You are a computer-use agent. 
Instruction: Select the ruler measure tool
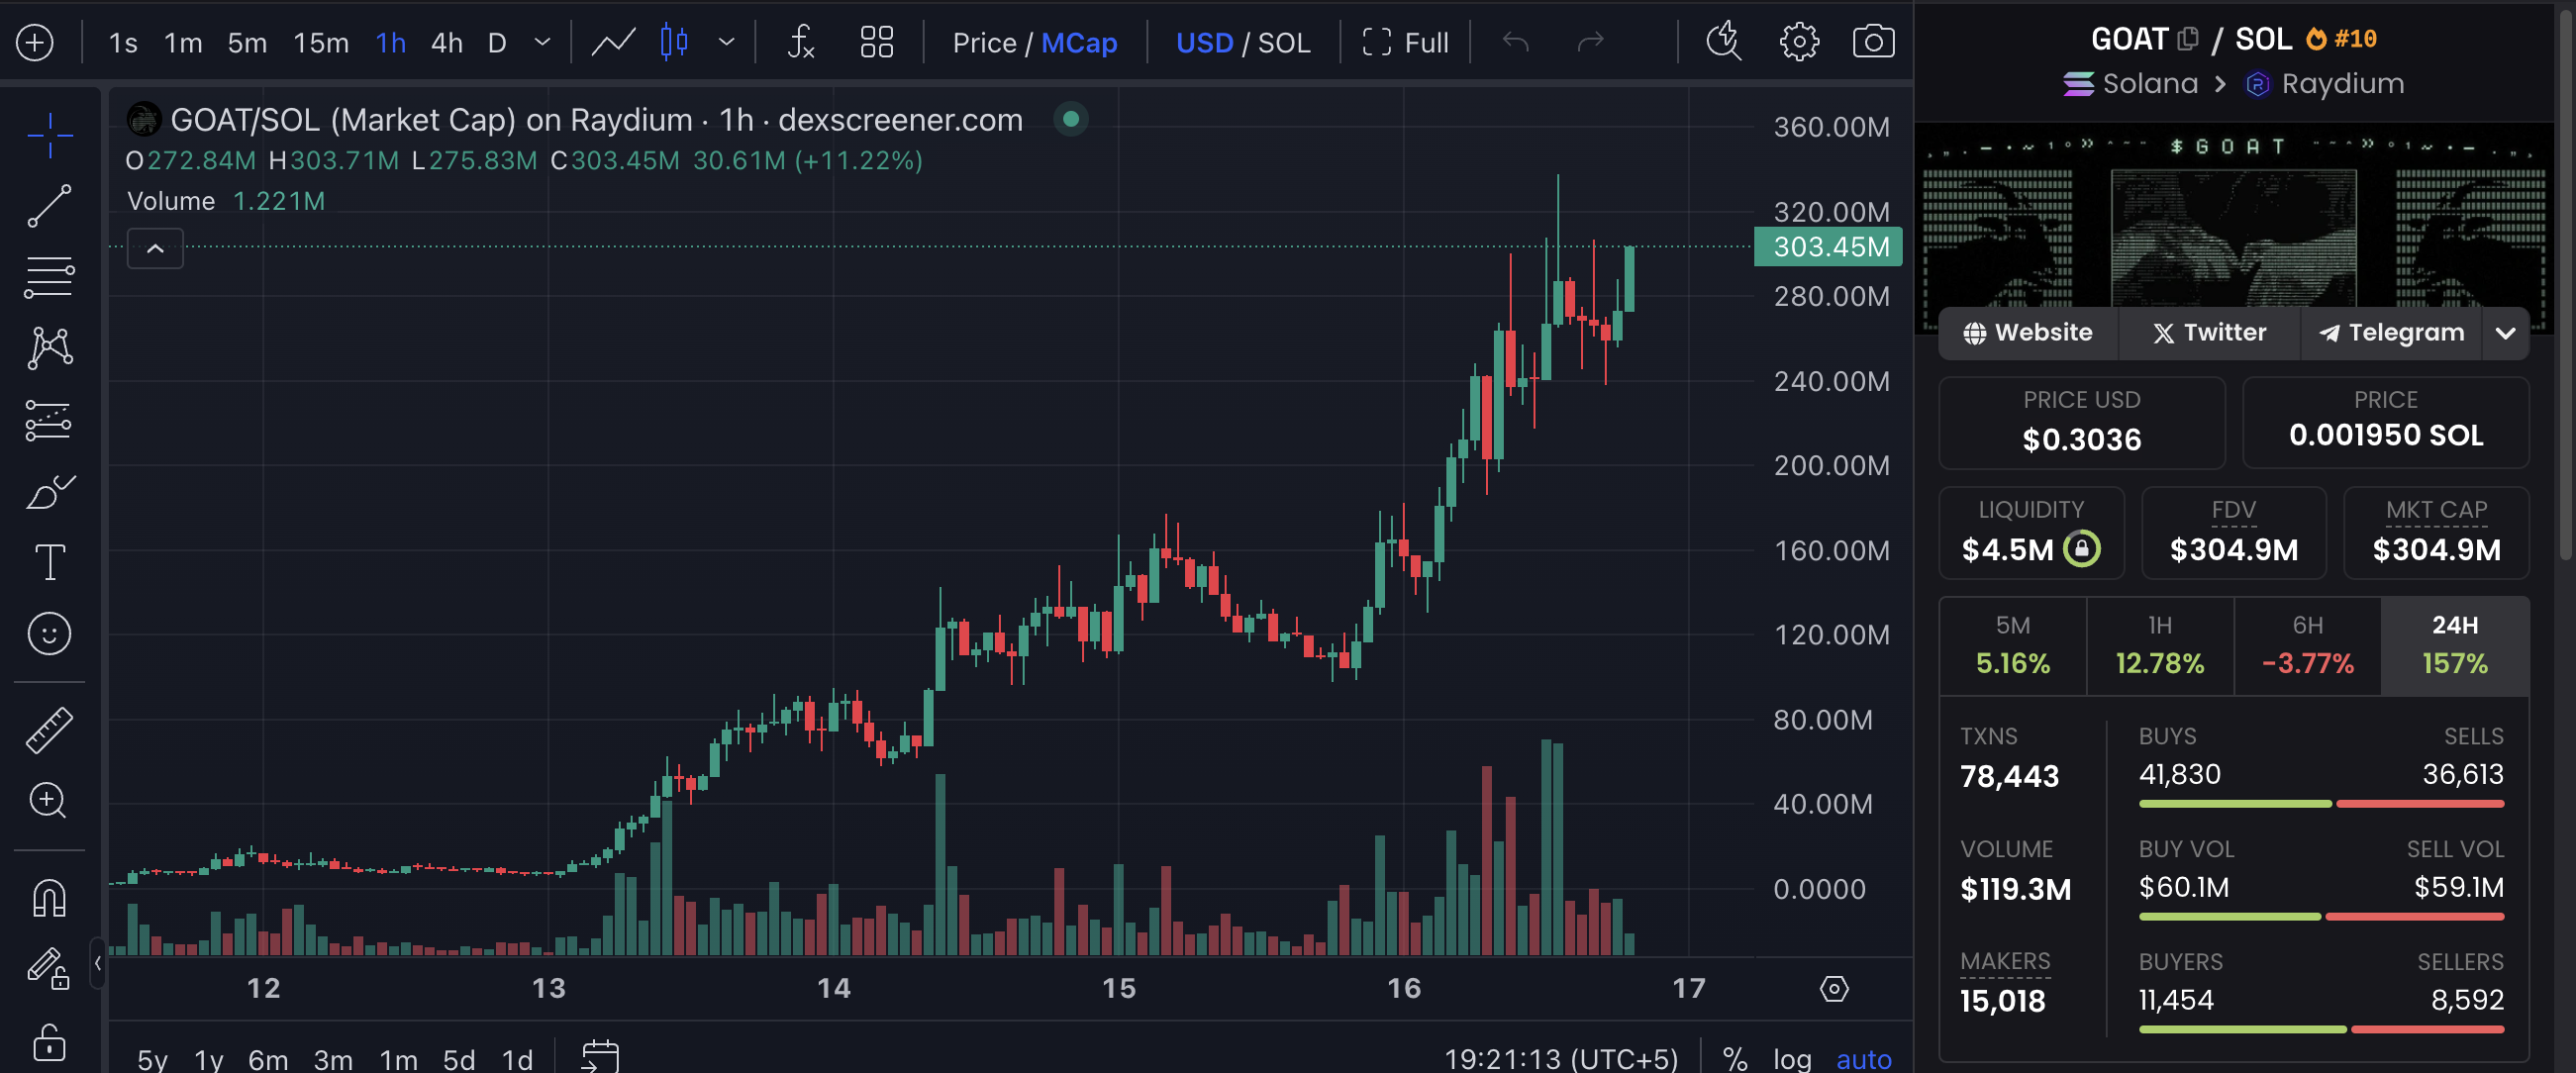(49, 729)
